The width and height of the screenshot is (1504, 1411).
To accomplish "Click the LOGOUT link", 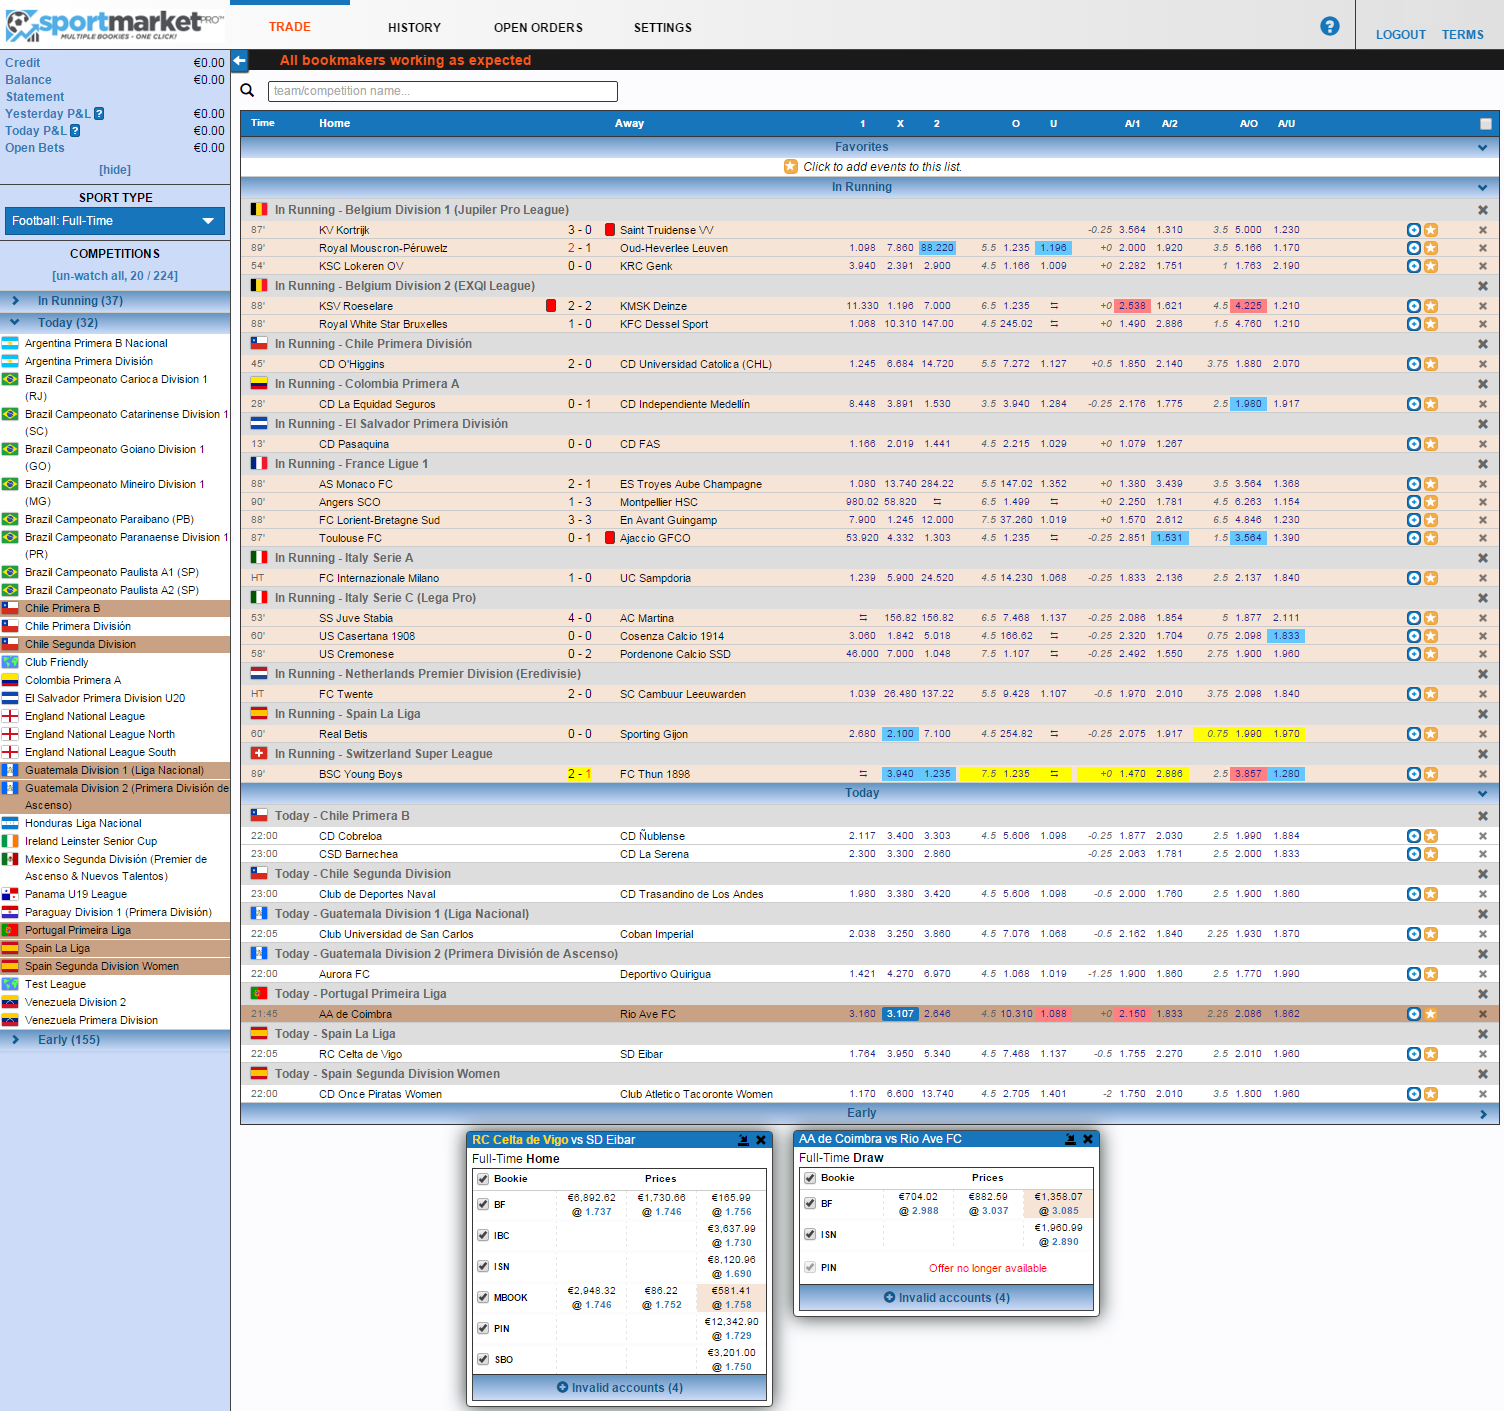I will (1400, 35).
